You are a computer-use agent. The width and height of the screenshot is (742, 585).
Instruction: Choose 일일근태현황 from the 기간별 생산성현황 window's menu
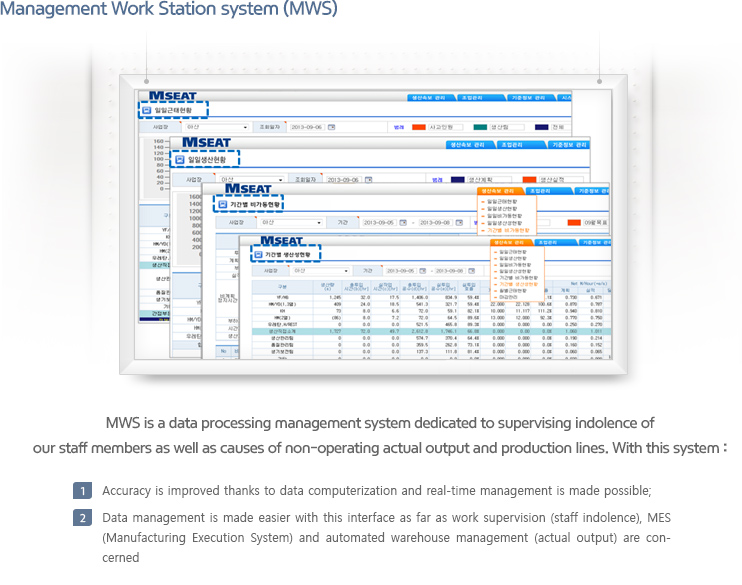pos(513,252)
